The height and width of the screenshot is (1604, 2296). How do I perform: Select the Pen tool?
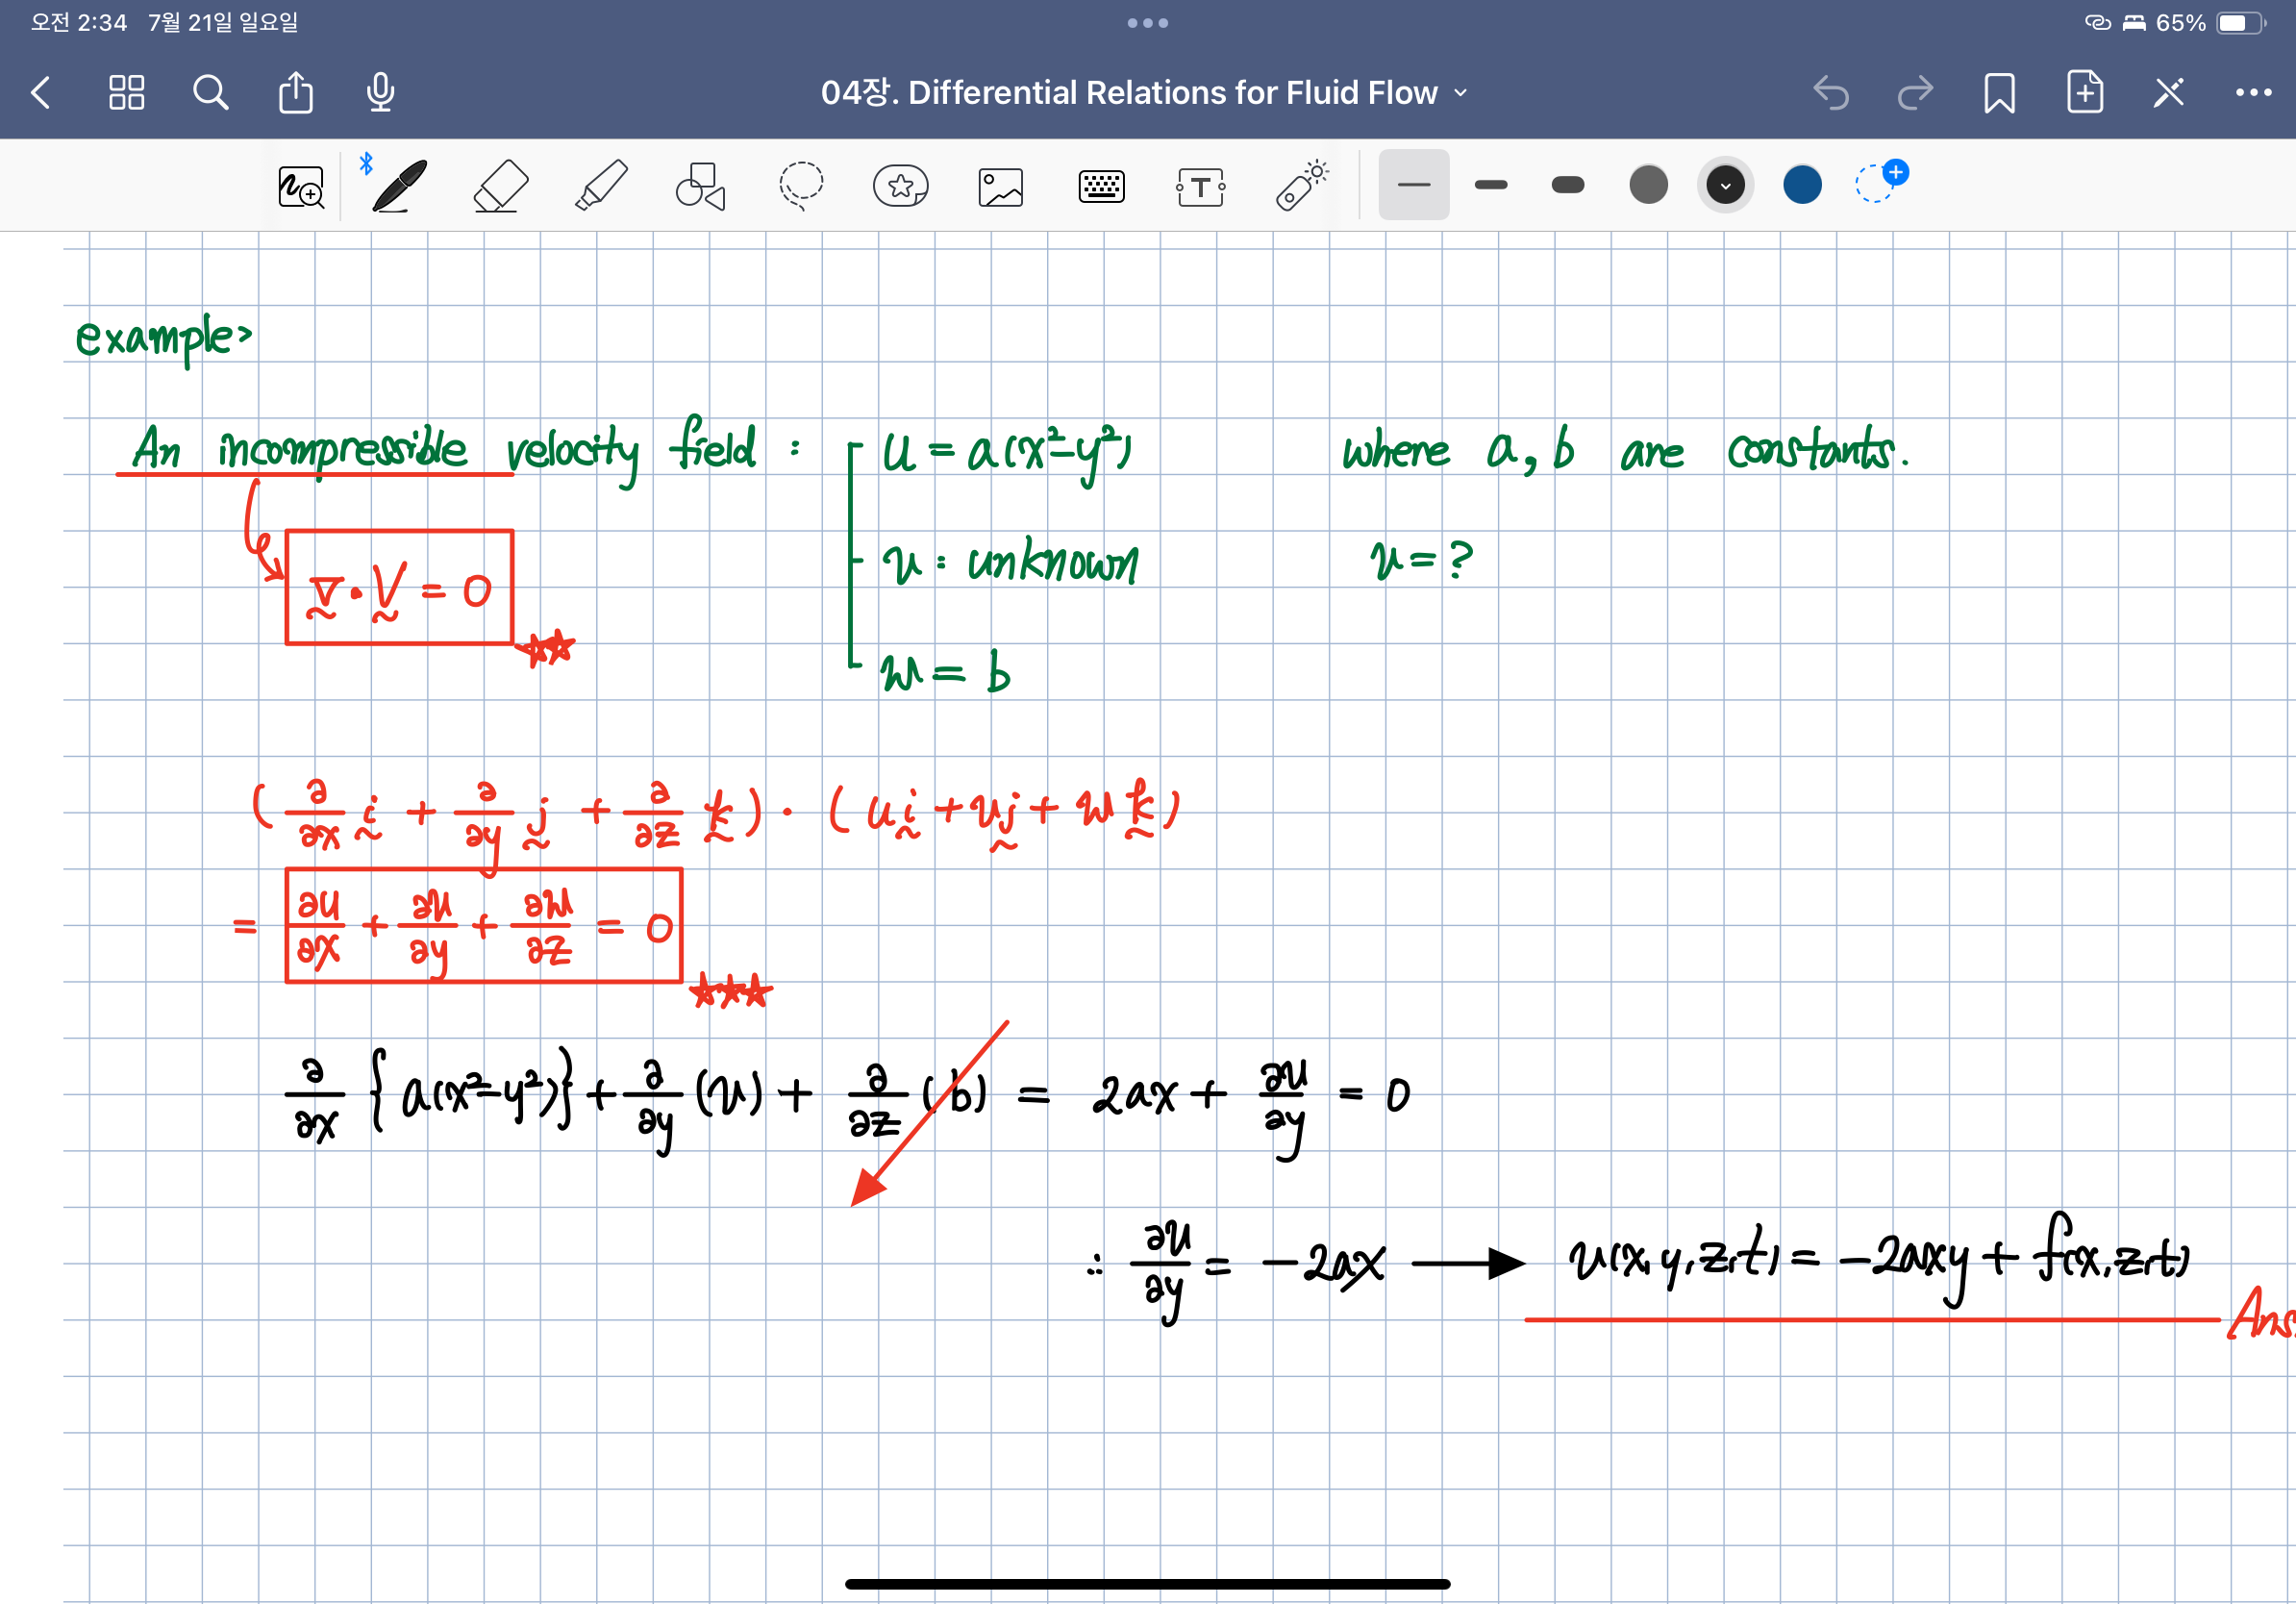[x=400, y=185]
